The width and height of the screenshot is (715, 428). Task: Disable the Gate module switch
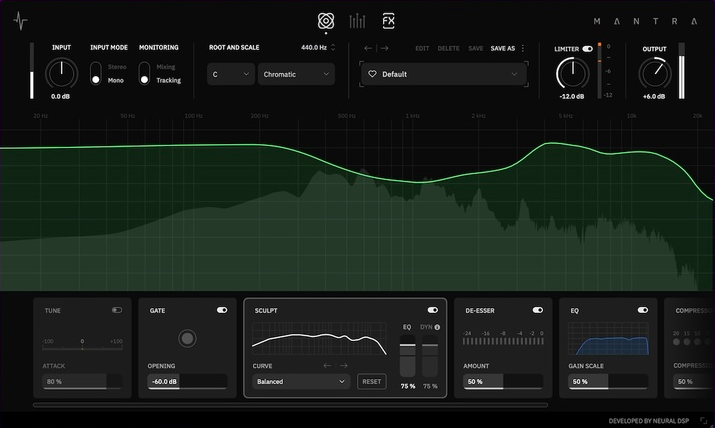(x=222, y=310)
